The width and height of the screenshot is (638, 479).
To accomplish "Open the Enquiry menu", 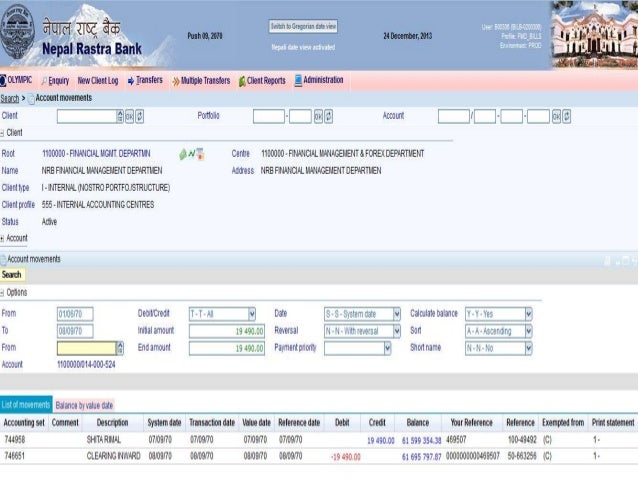I will 59,81.
